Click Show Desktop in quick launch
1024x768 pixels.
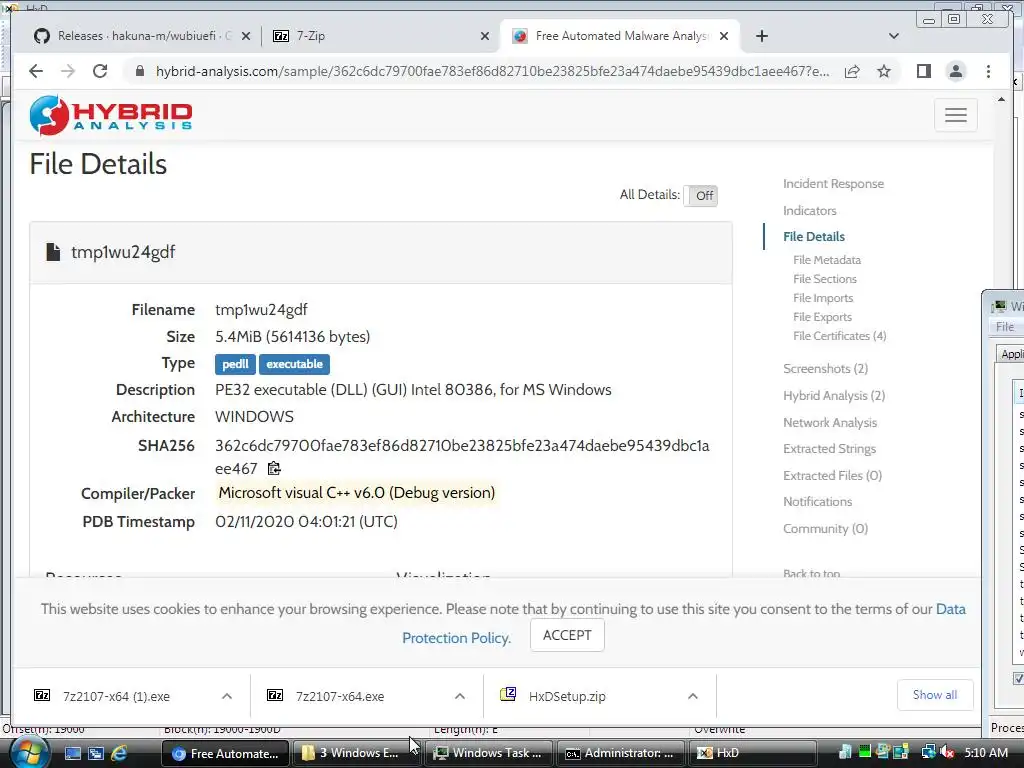[x=72, y=753]
